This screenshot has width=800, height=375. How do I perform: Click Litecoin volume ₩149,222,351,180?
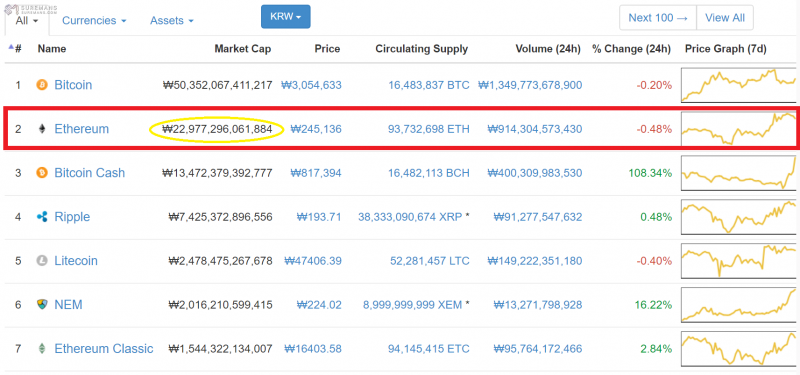coord(534,261)
